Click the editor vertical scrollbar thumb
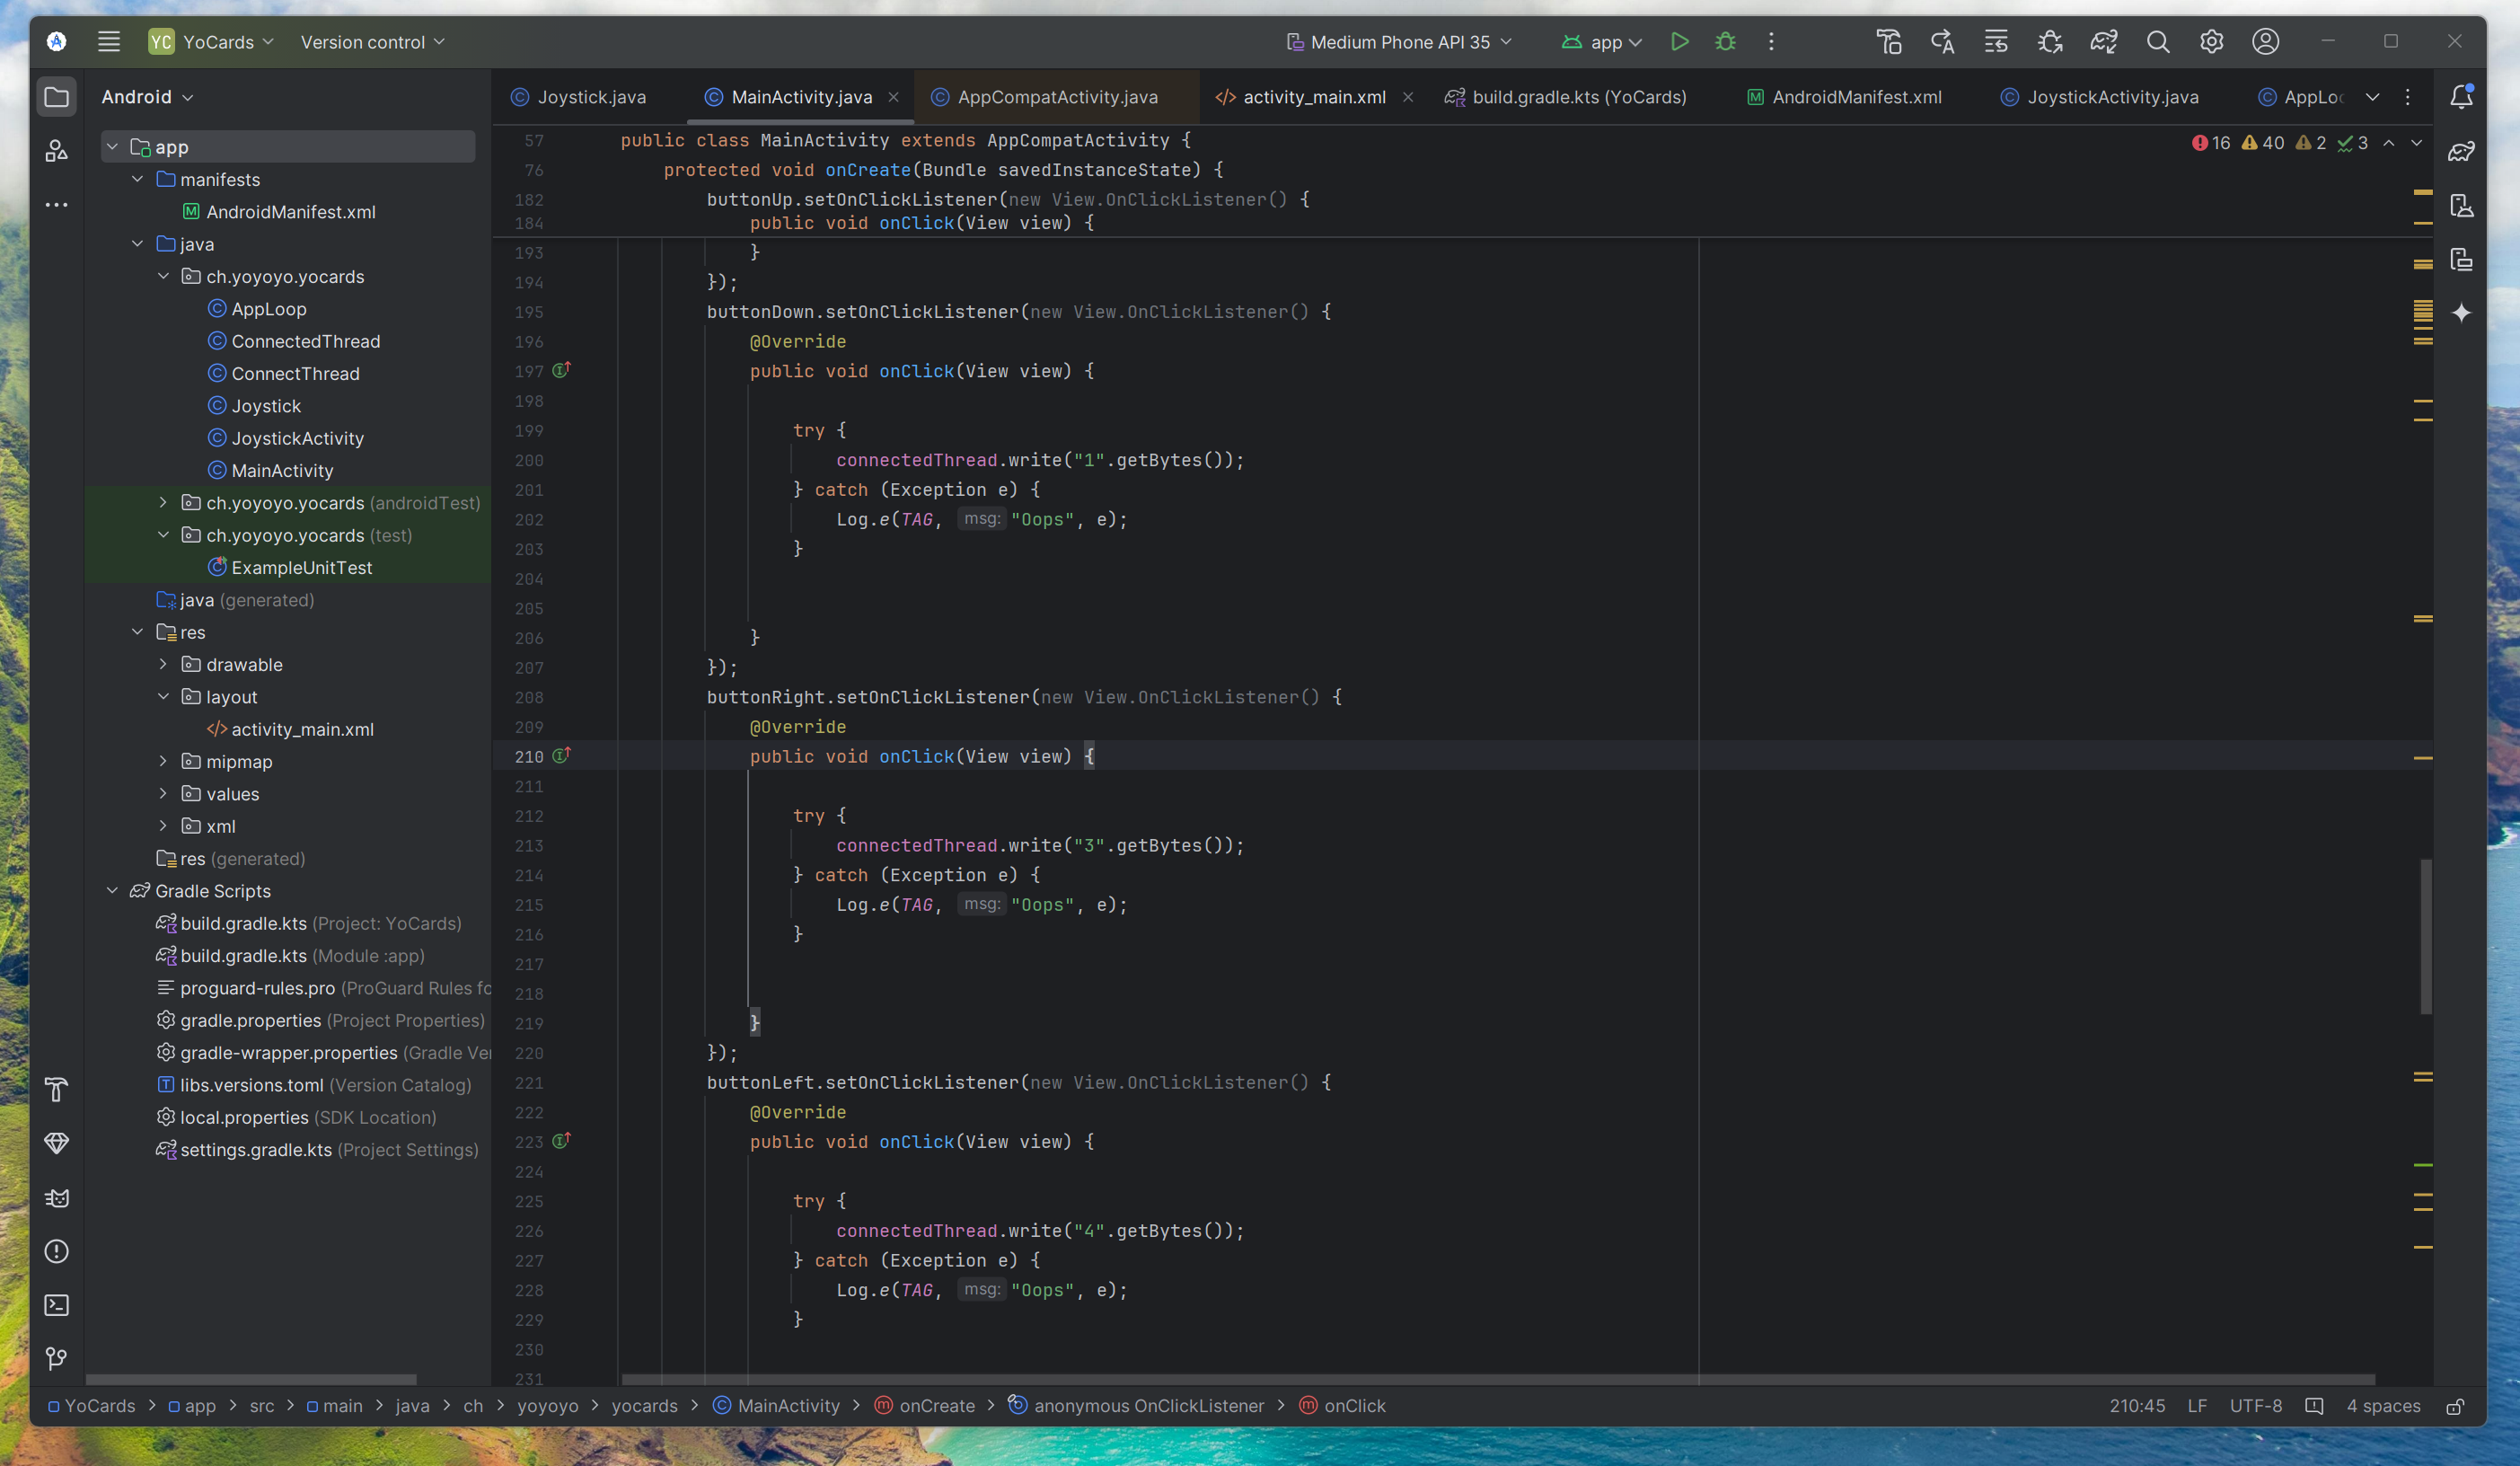The width and height of the screenshot is (2520, 1466). click(2425, 935)
